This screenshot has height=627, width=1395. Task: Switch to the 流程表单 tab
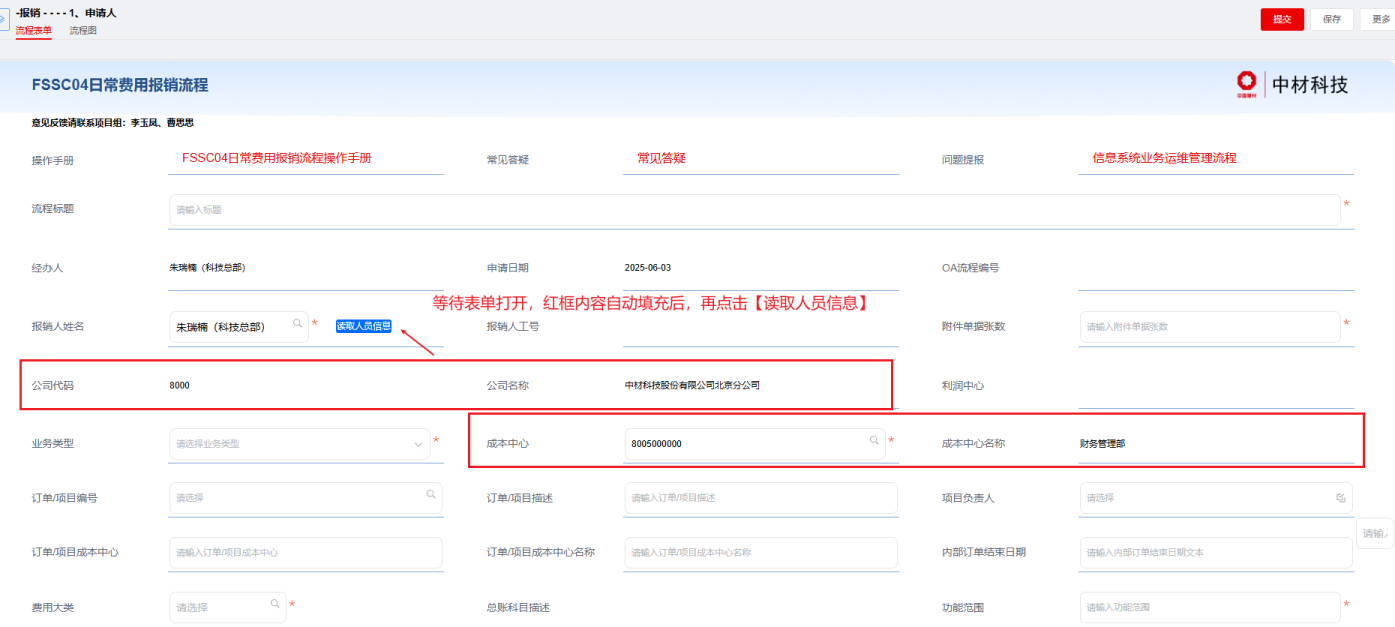tap(34, 31)
